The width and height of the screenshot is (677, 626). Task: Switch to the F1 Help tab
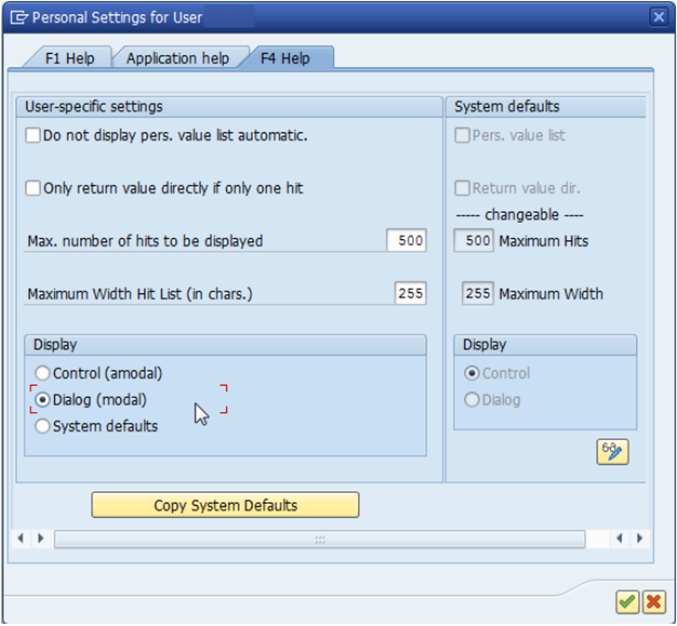pyautogui.click(x=69, y=58)
